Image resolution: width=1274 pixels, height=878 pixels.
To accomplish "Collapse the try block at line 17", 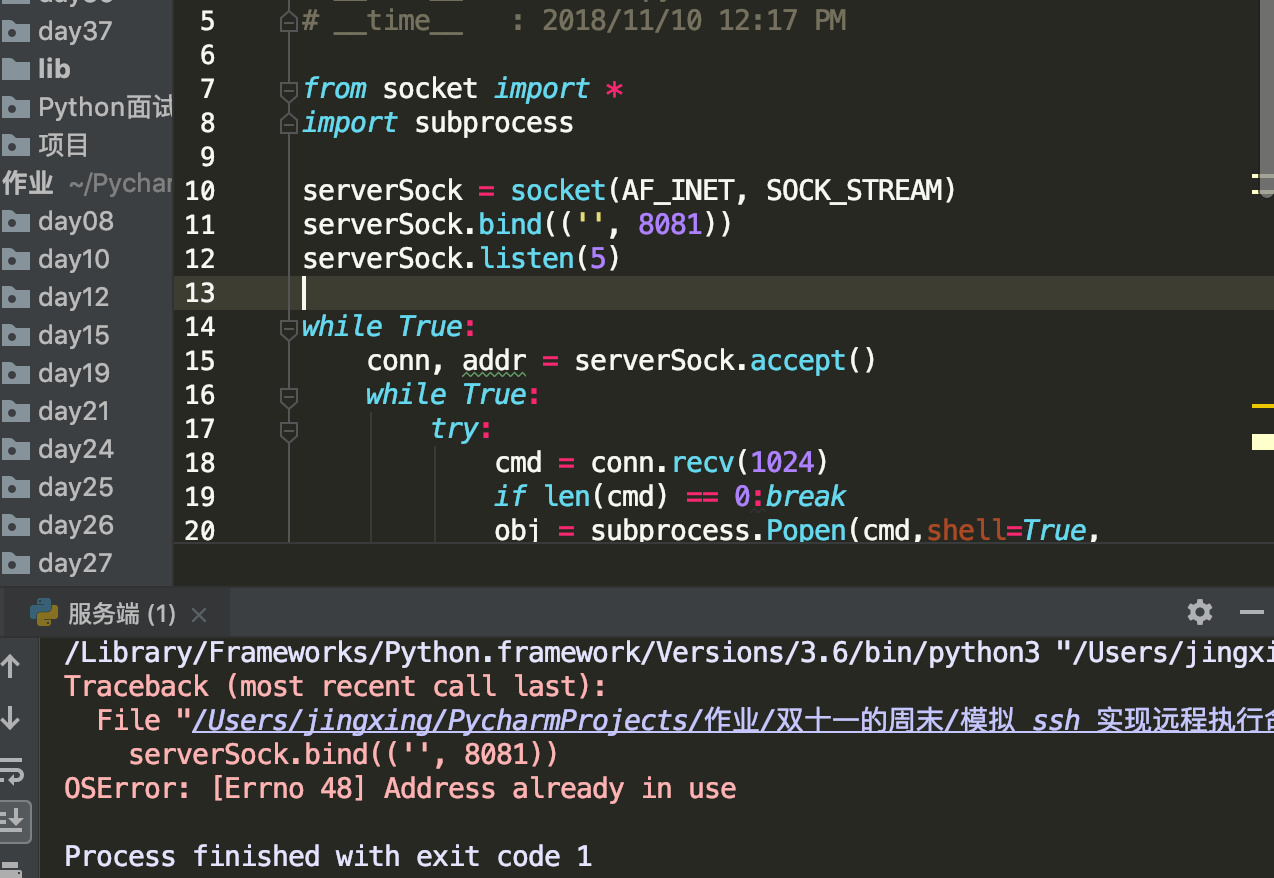I will pos(288,431).
